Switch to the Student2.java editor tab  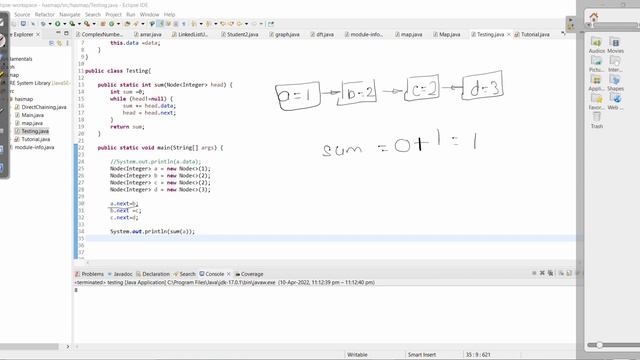[x=240, y=34]
